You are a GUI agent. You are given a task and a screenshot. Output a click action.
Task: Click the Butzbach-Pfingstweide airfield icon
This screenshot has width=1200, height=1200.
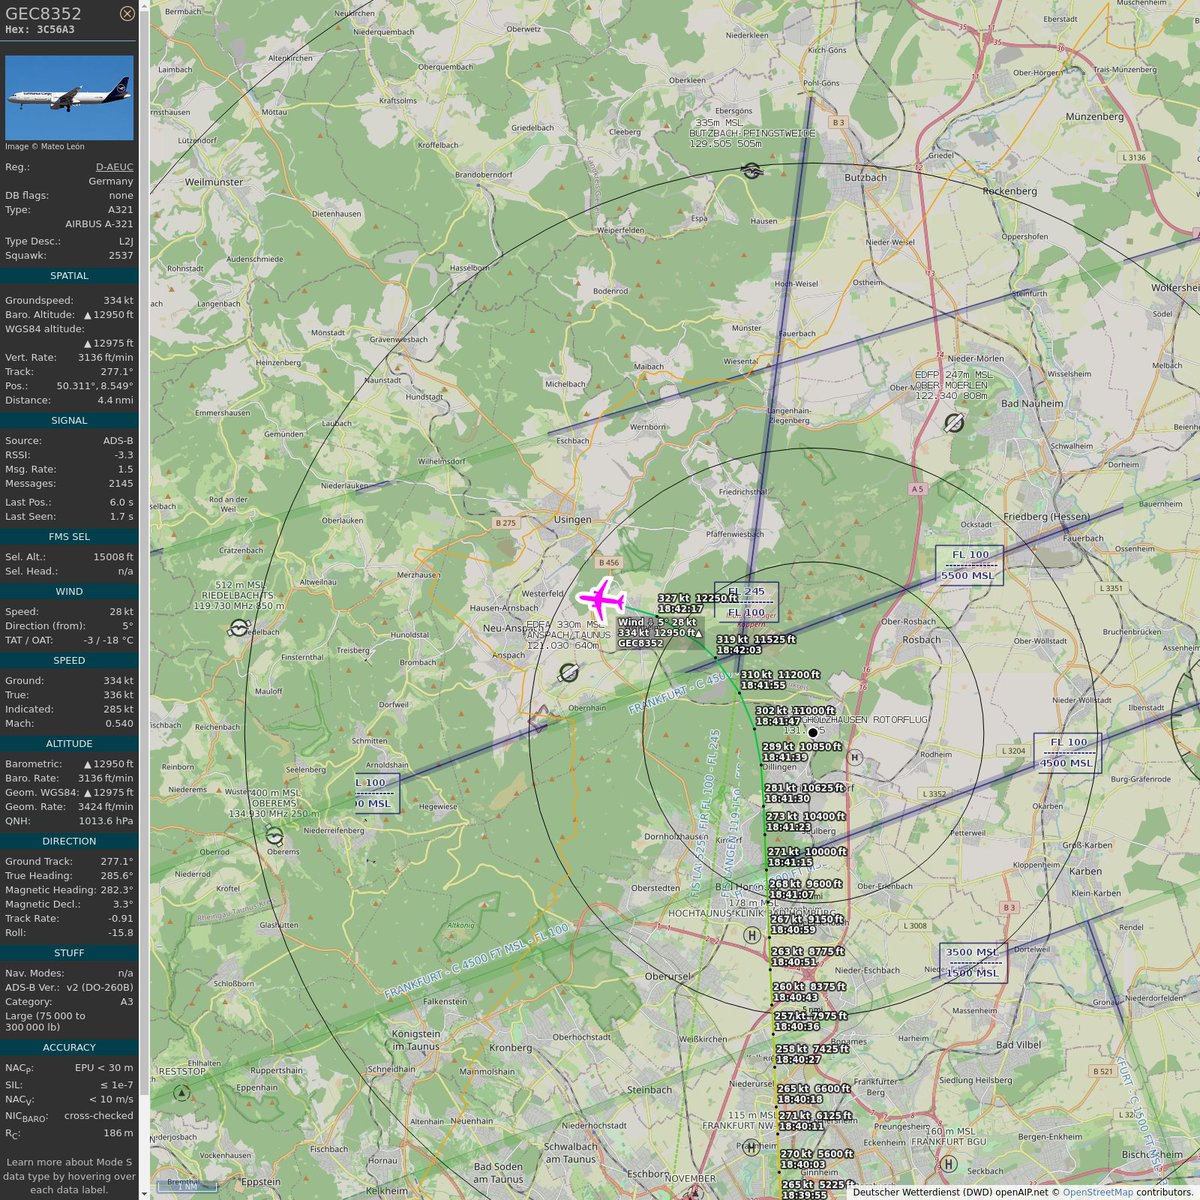(752, 171)
